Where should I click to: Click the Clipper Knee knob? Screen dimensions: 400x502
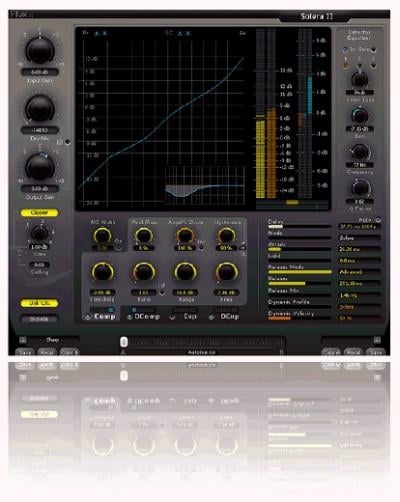click(39, 233)
